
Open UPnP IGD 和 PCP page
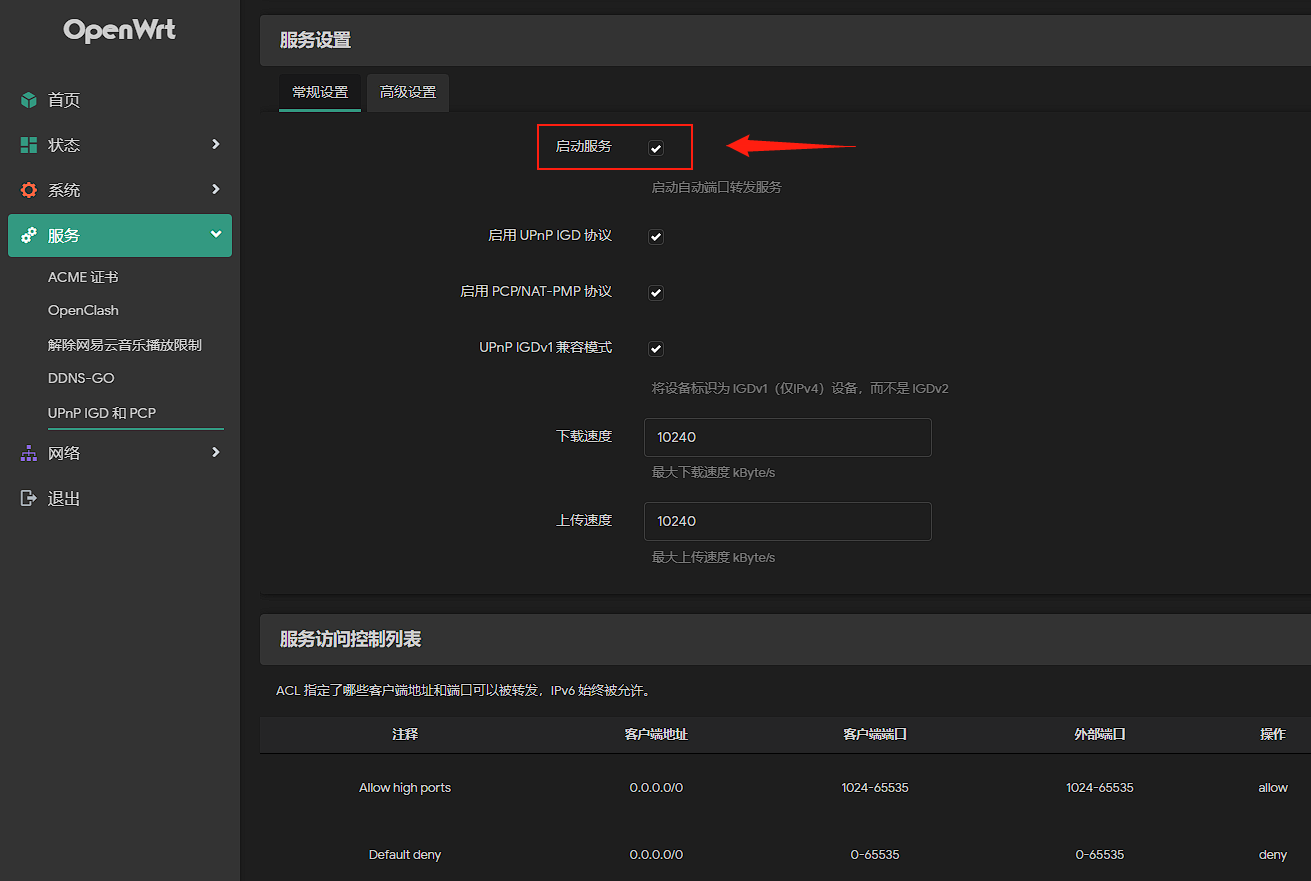[x=102, y=413]
